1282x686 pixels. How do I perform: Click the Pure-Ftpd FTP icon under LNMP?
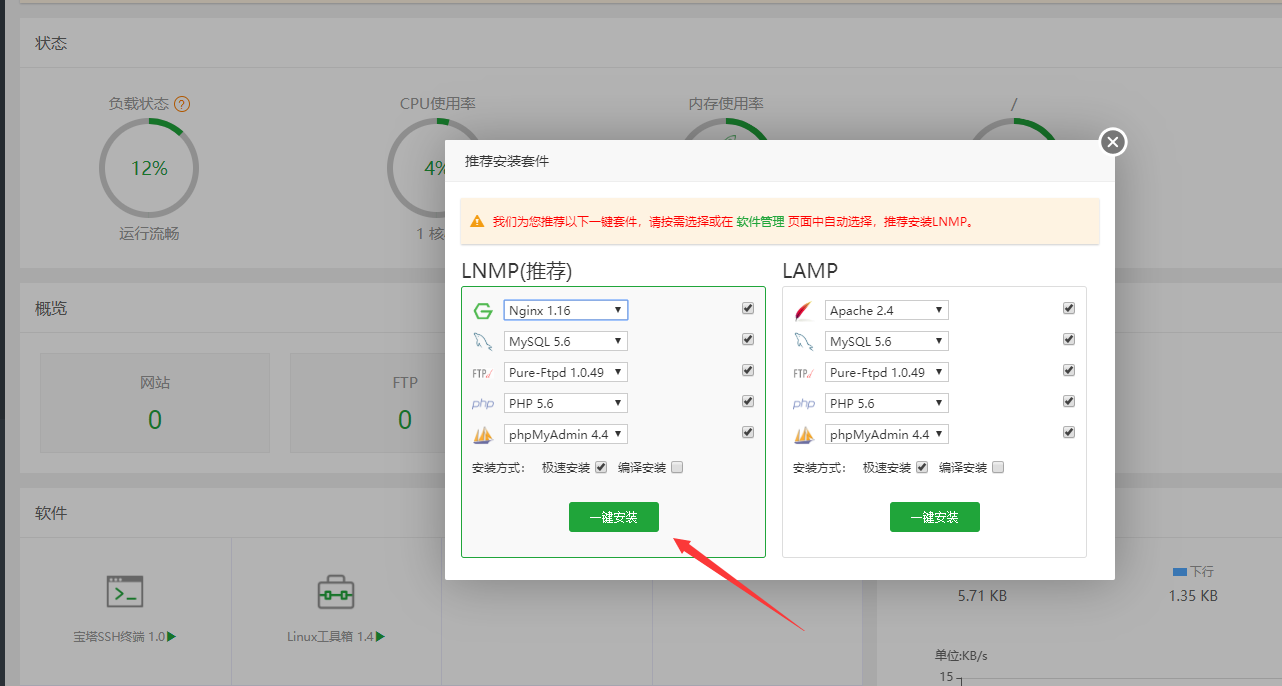coord(483,373)
